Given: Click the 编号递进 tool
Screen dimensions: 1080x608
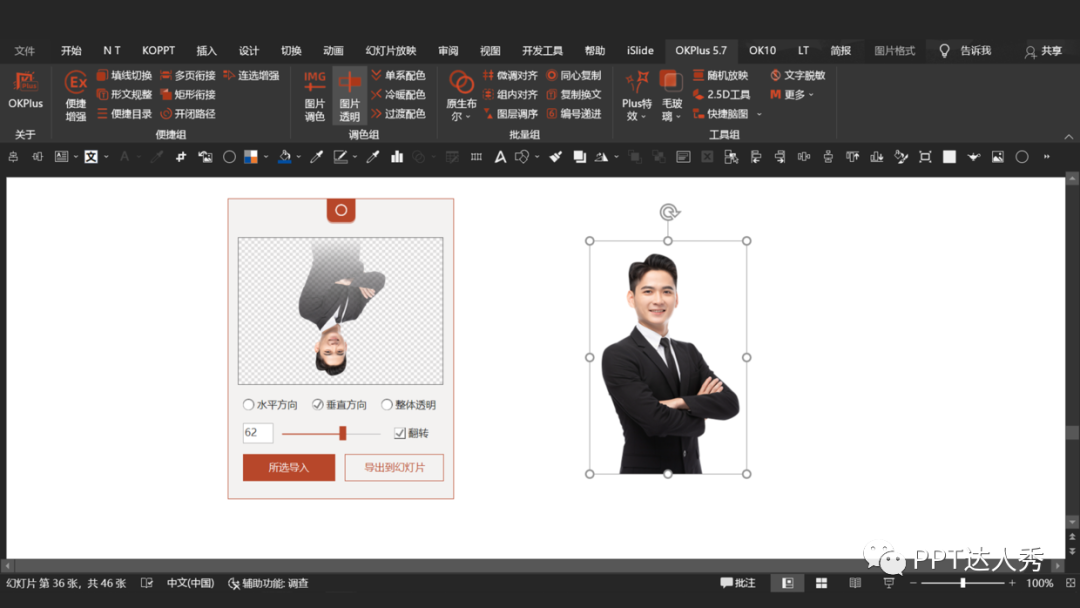Looking at the screenshot, I should coord(573,114).
